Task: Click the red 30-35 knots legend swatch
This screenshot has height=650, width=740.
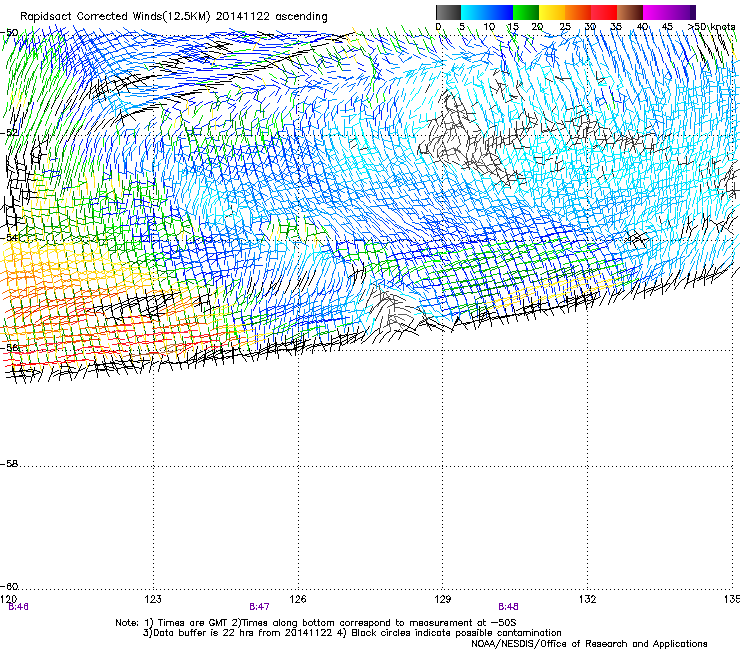Action: [604, 12]
